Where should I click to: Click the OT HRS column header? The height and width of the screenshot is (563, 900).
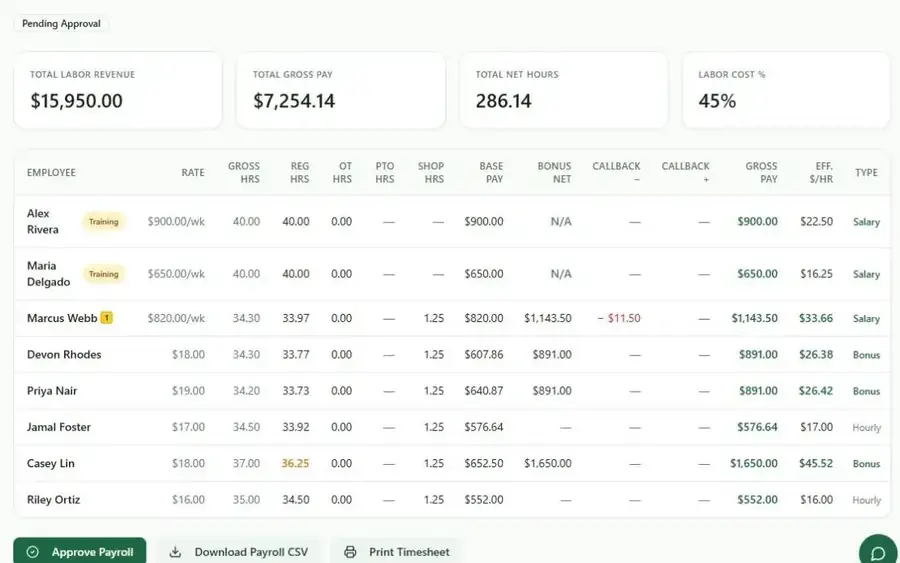(343, 172)
